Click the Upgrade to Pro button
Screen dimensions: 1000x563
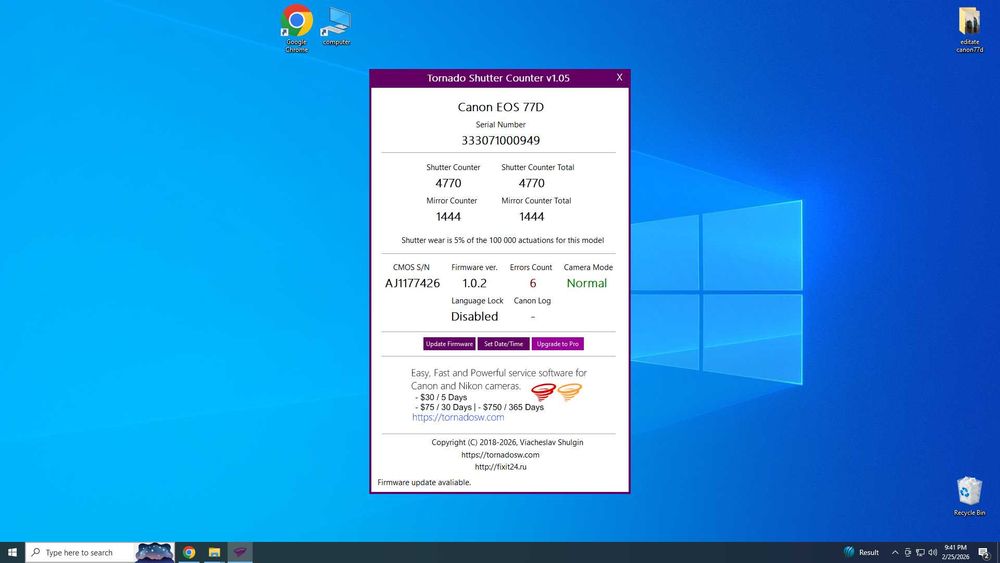pyautogui.click(x=557, y=344)
